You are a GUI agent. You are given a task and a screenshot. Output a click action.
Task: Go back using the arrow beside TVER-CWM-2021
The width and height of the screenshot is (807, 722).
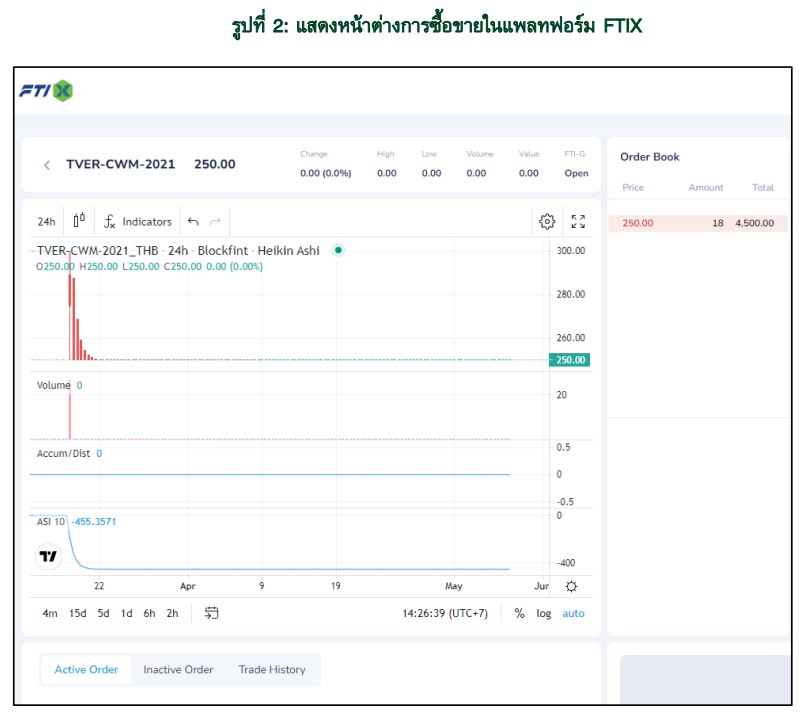coord(47,165)
